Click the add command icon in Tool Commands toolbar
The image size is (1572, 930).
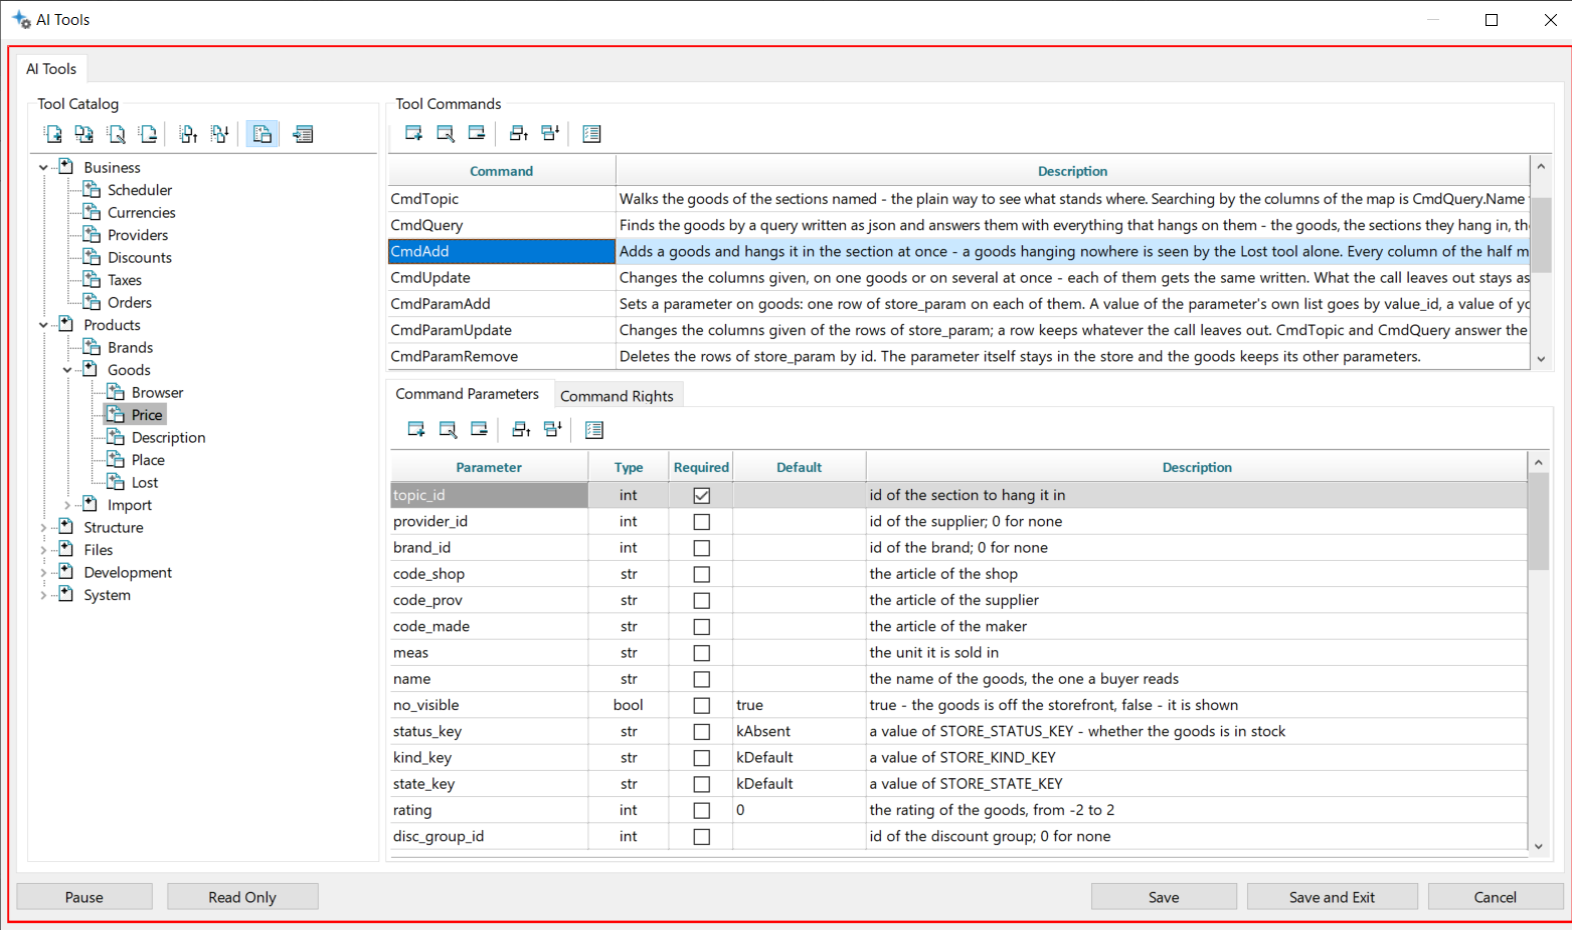(414, 133)
